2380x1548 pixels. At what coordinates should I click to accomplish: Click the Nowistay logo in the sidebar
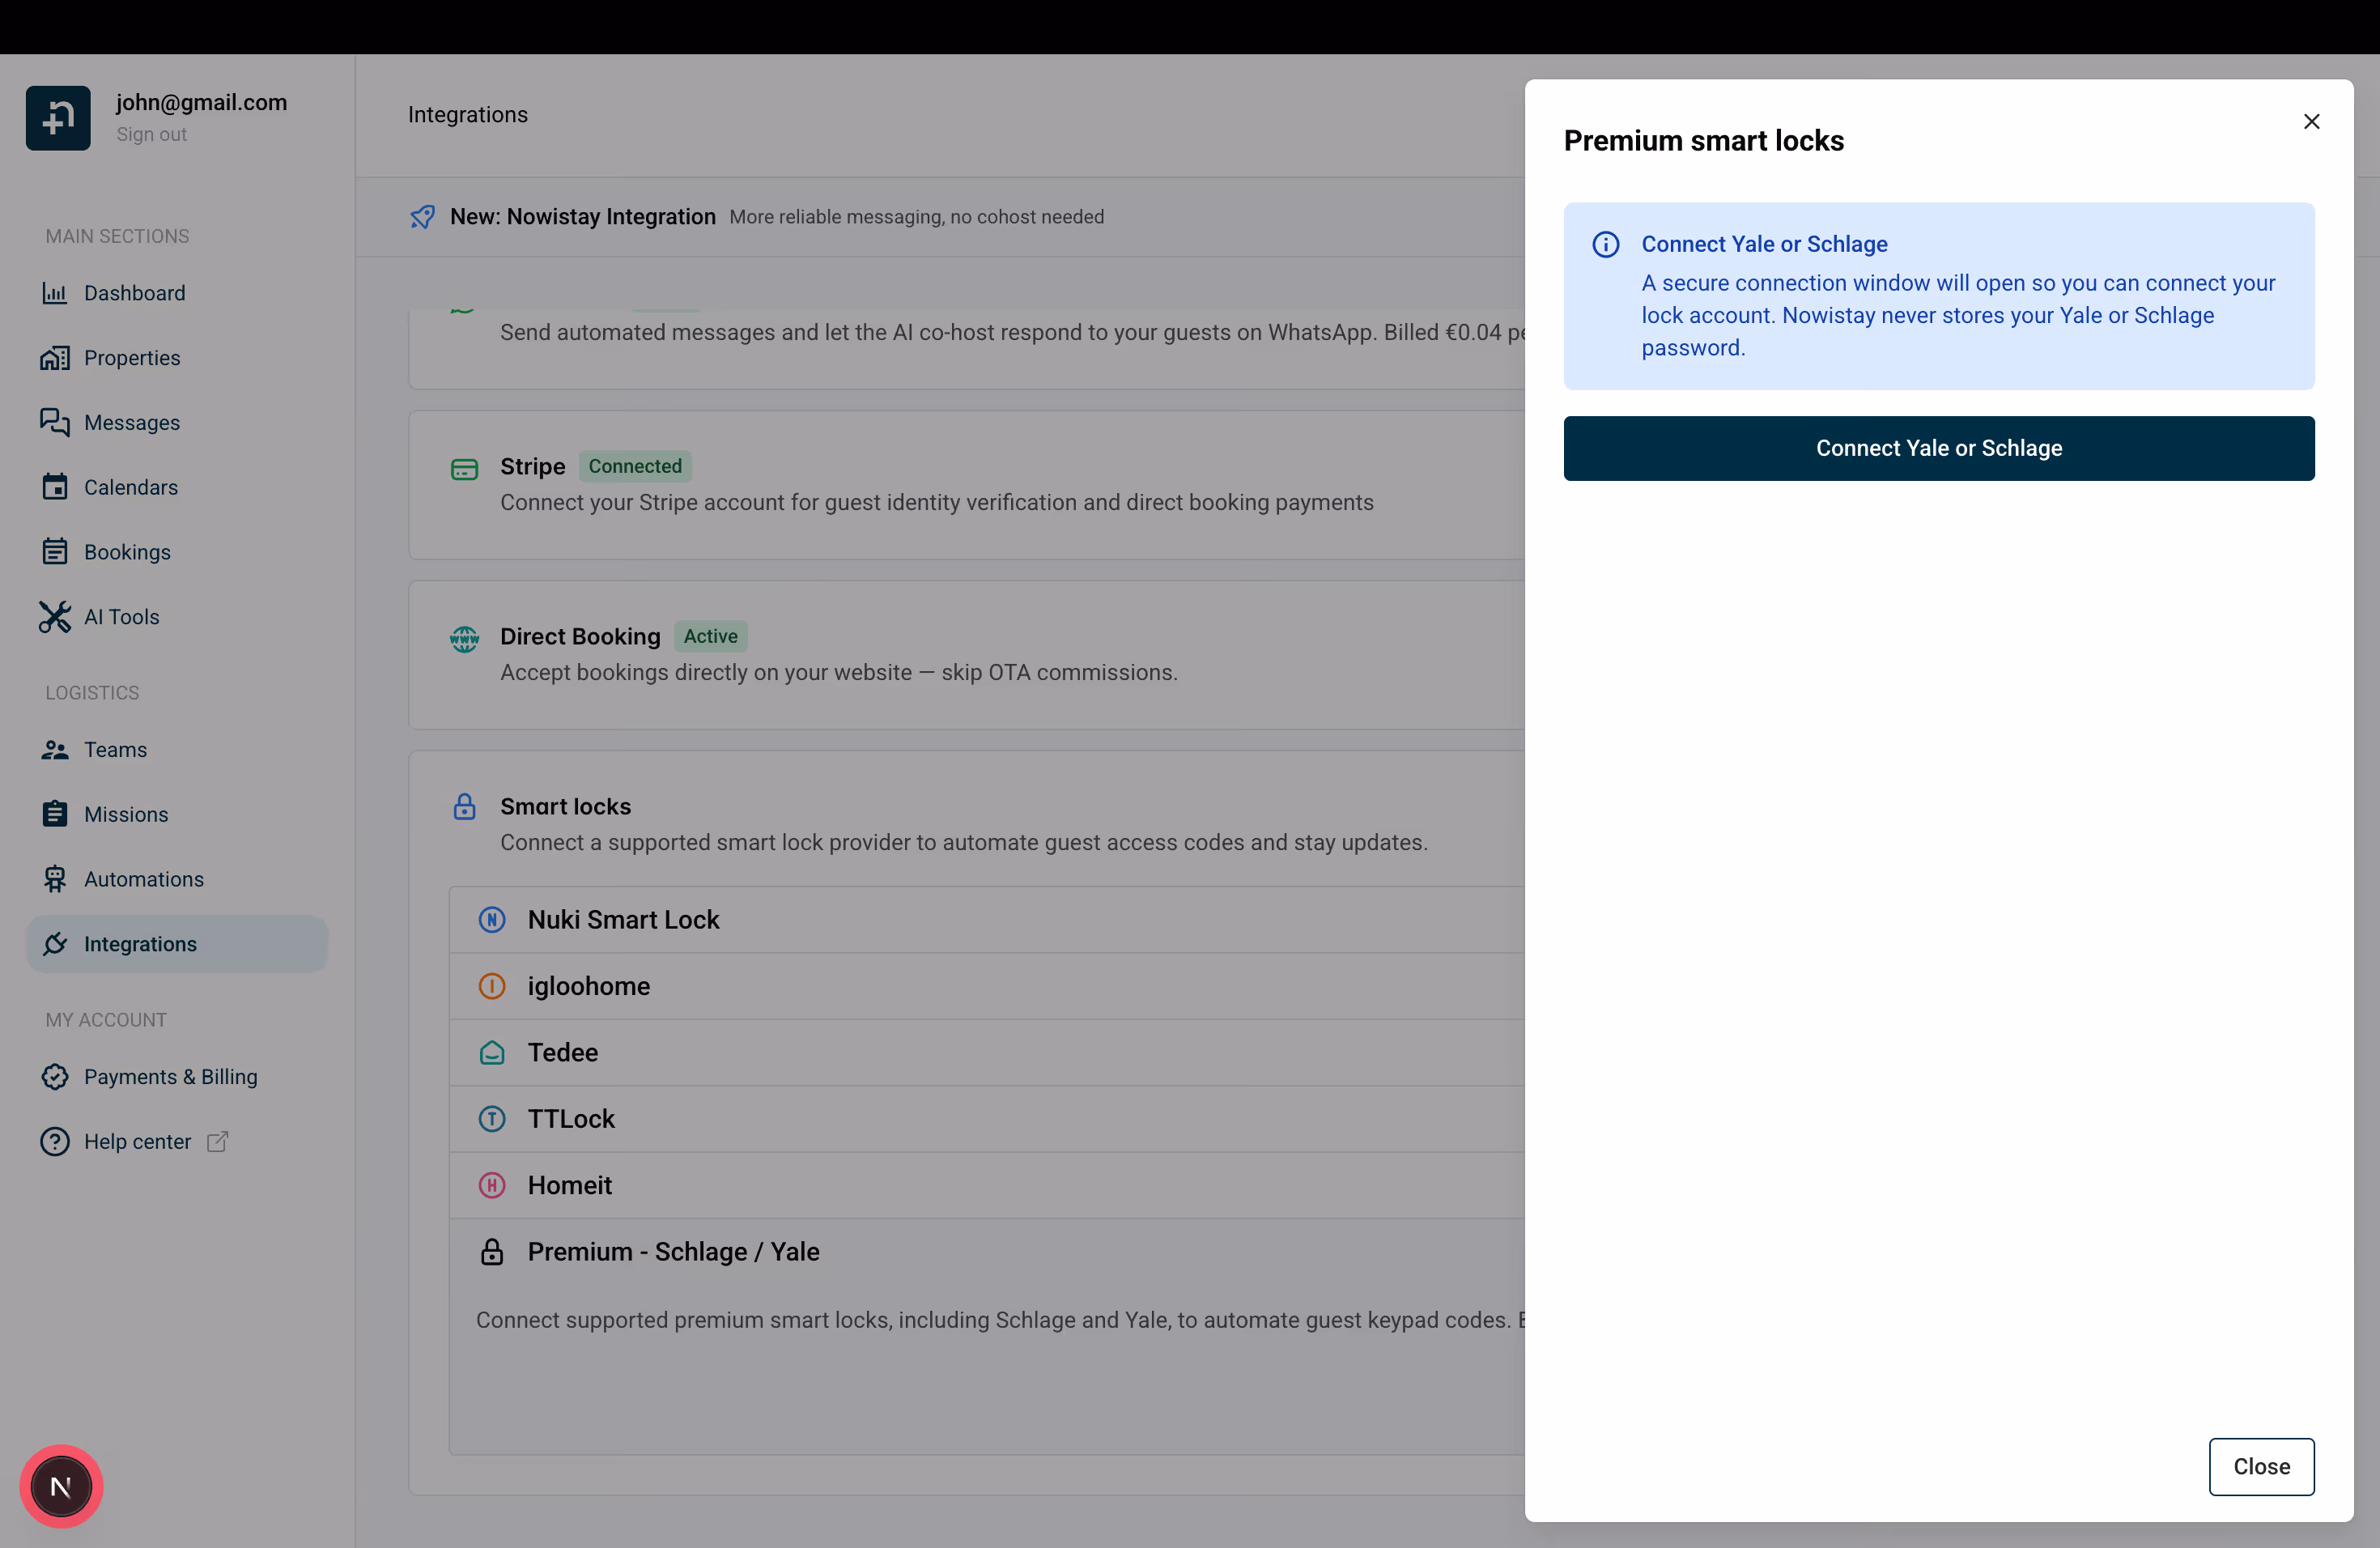[x=58, y=118]
